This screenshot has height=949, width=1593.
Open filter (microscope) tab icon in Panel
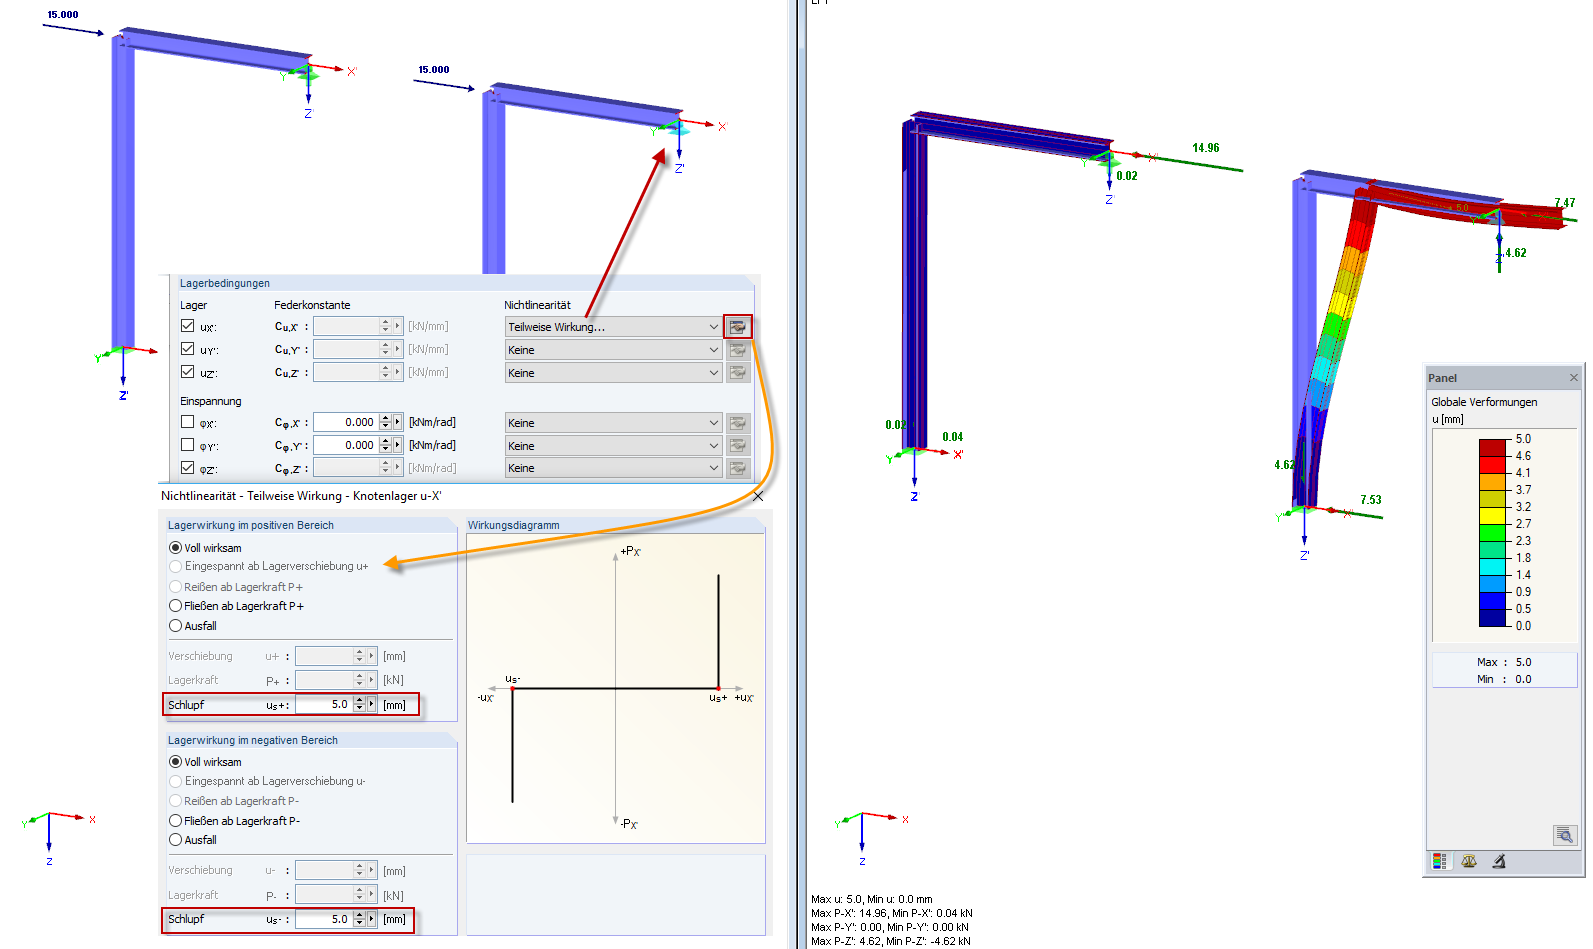click(x=1499, y=861)
